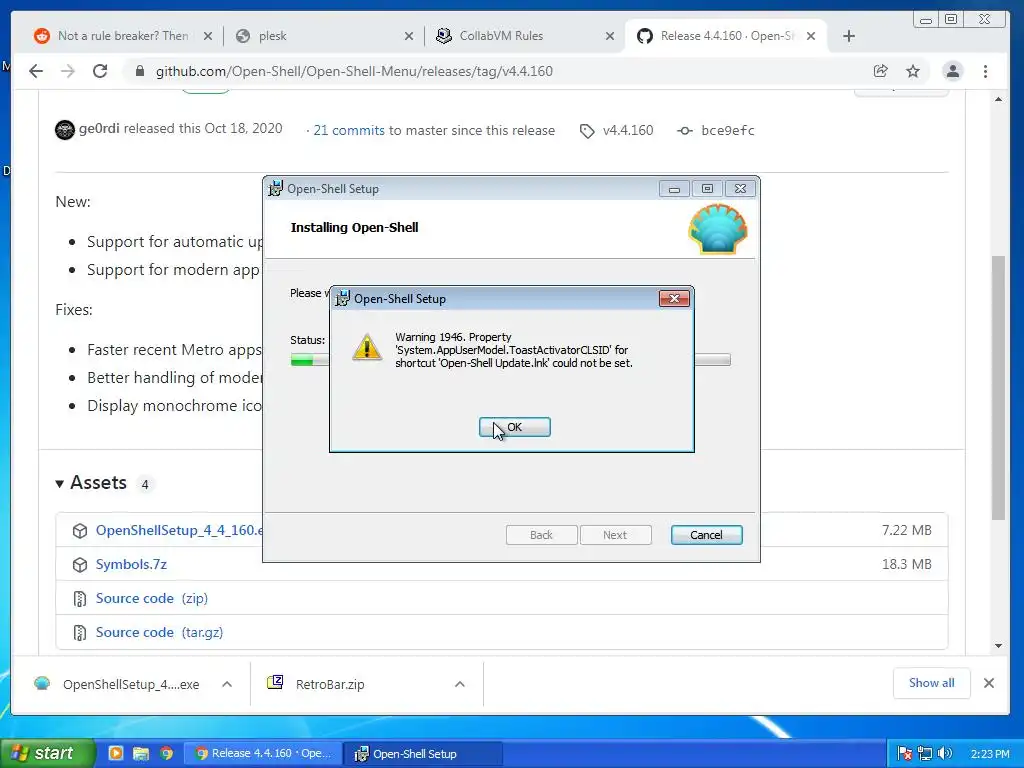The image size is (1024, 768).
Task: Cancel the Open-Shell installation
Action: 706,535
